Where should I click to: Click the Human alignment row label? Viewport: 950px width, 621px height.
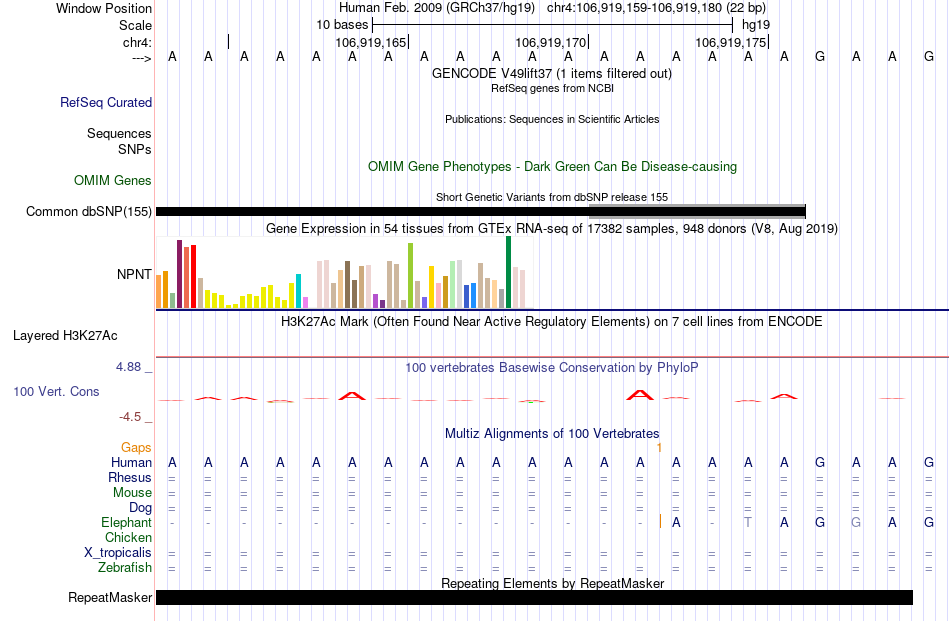click(131, 463)
